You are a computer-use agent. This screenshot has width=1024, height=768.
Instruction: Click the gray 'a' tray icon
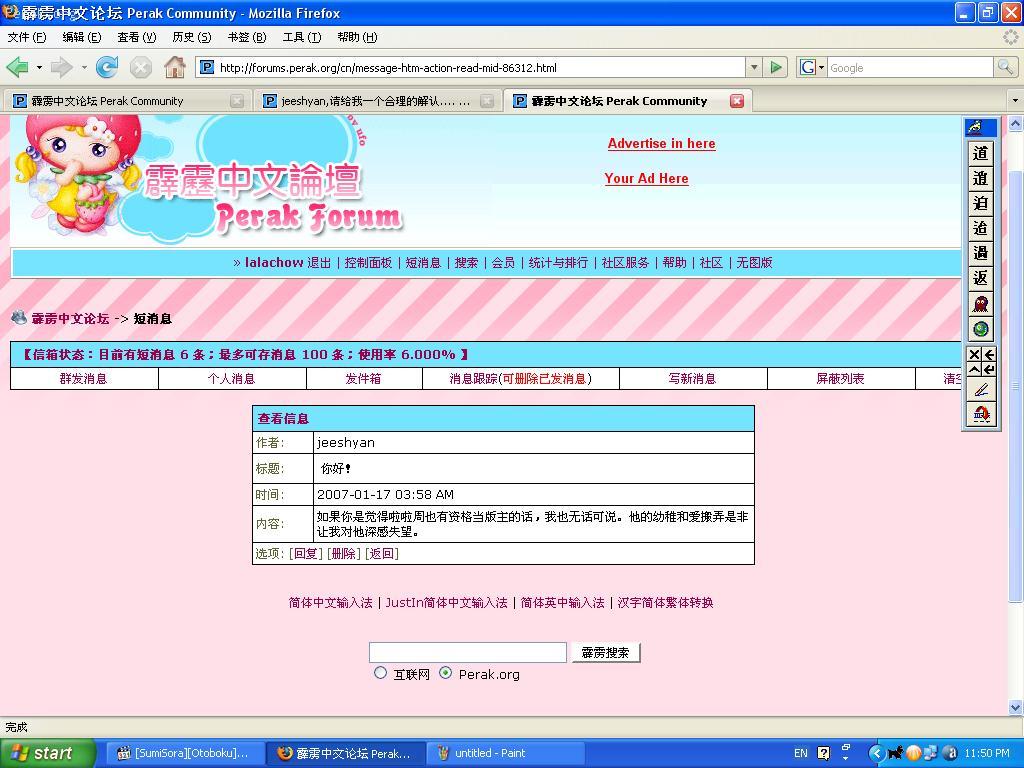(x=950, y=753)
